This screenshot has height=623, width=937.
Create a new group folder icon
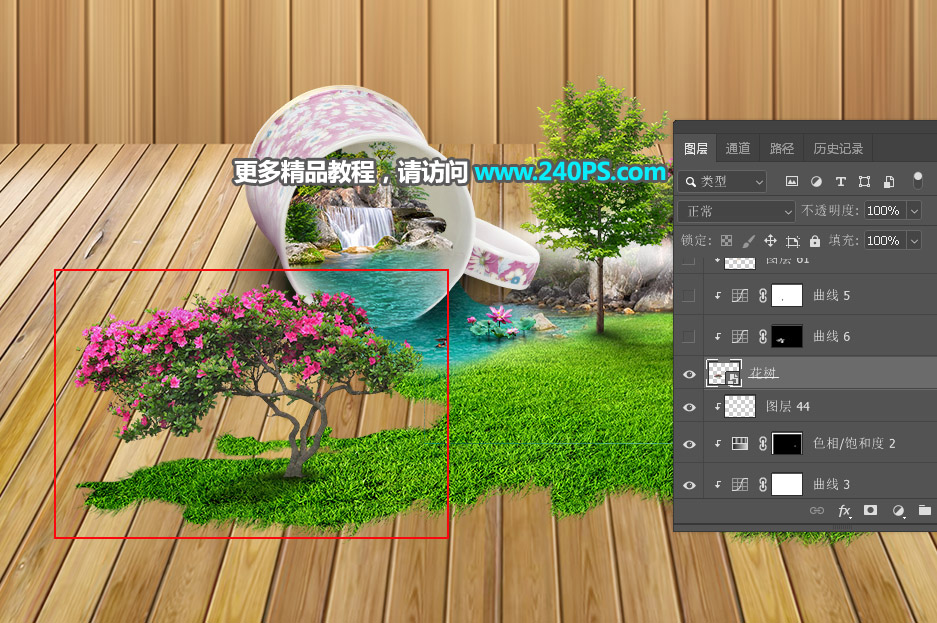tap(924, 510)
